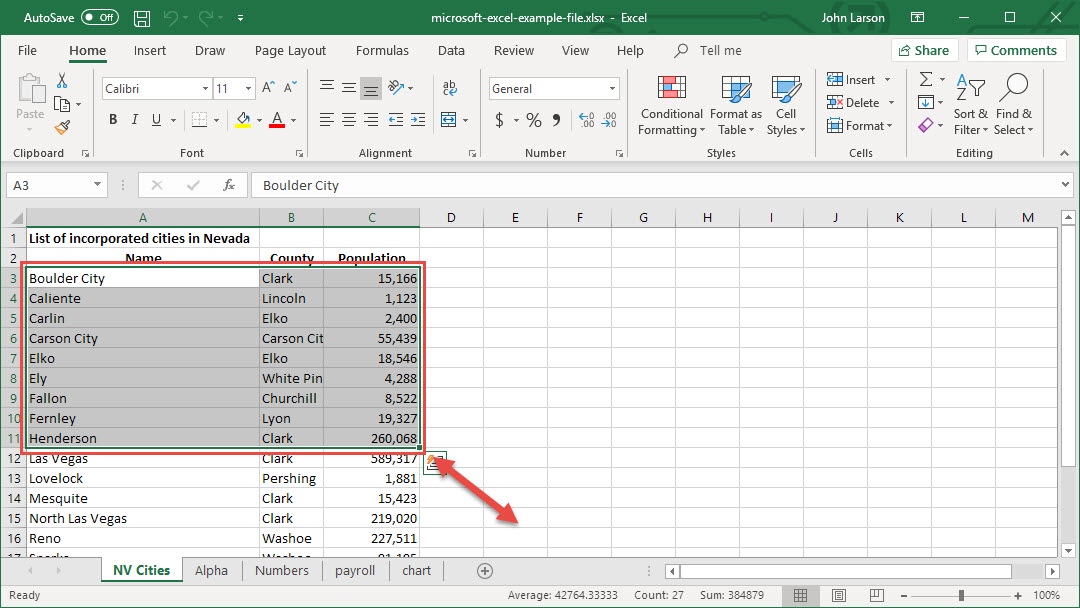The image size is (1080, 608).
Task: Open the General number format dropdown
Action: tap(613, 89)
